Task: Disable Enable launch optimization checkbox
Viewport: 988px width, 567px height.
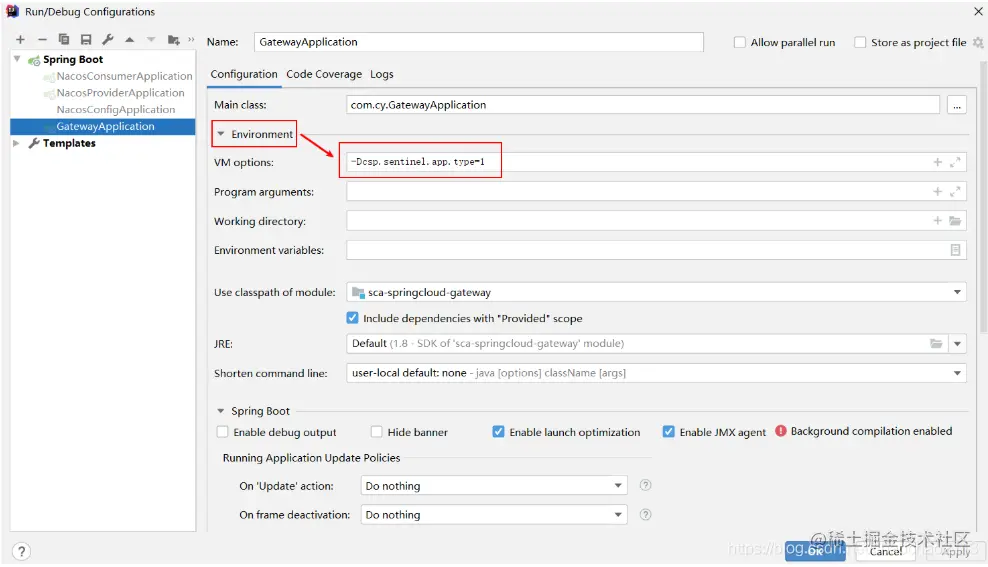Action: coord(498,432)
